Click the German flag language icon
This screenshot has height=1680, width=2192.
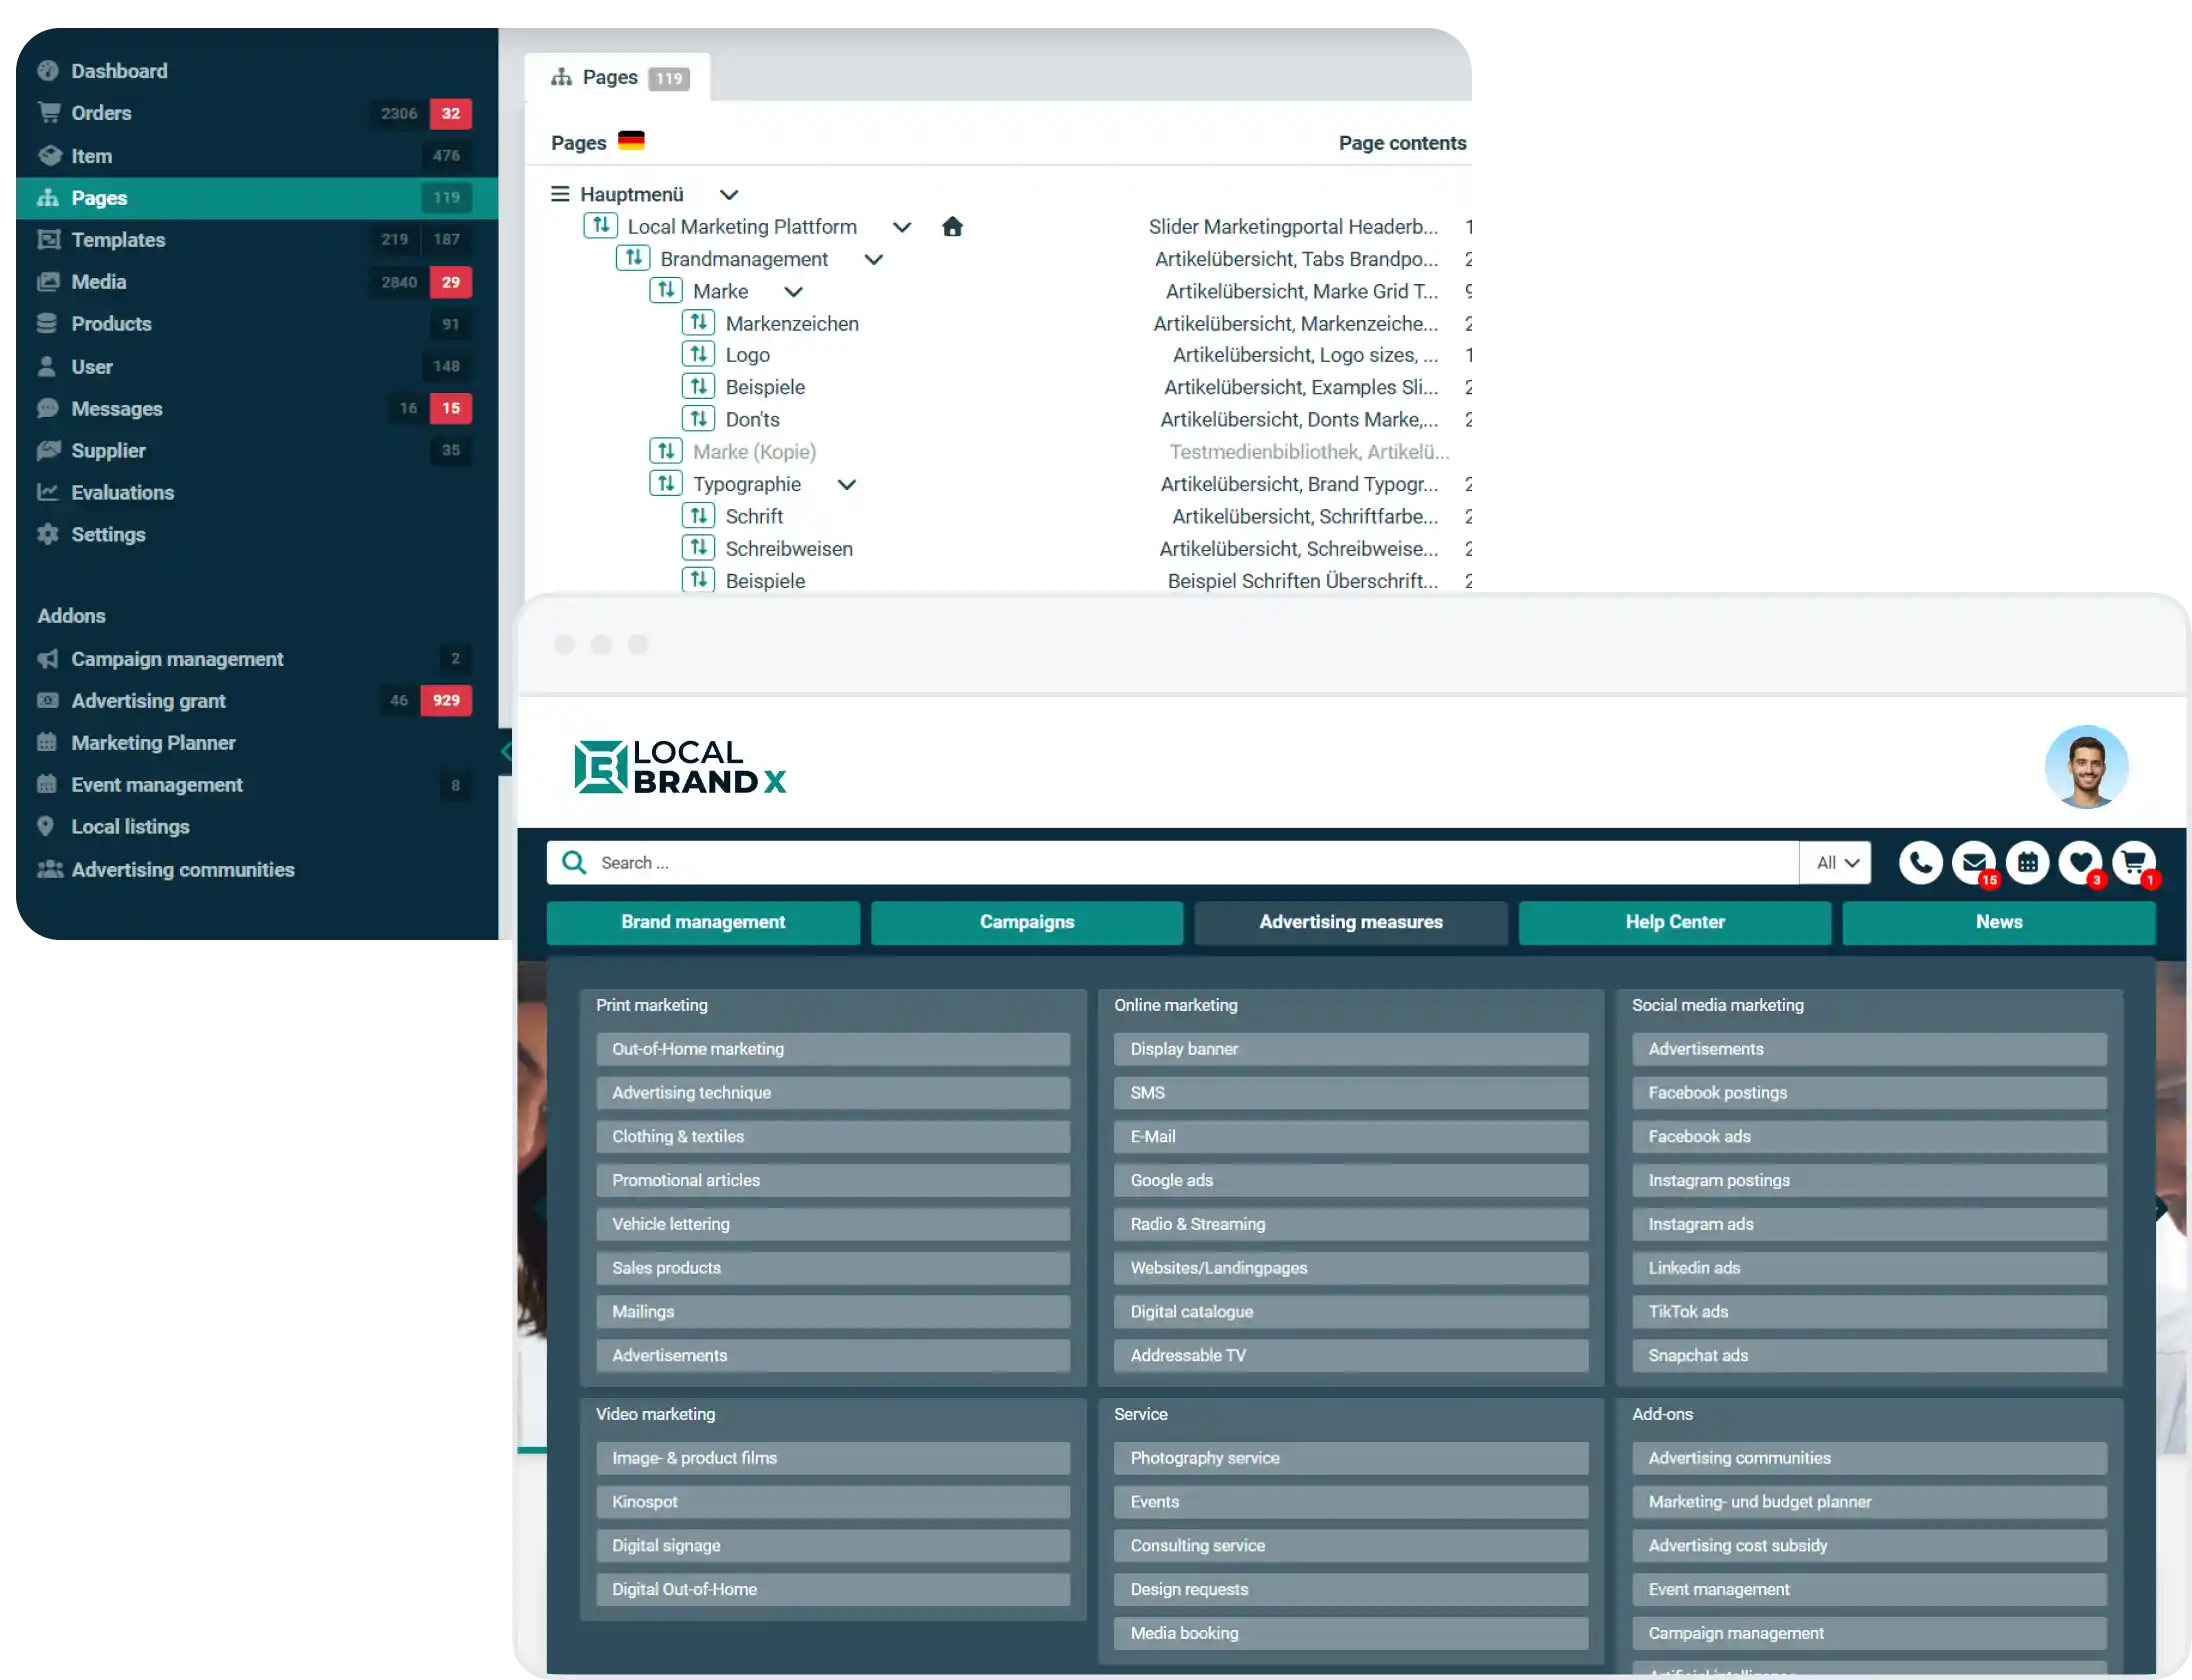tap(631, 141)
